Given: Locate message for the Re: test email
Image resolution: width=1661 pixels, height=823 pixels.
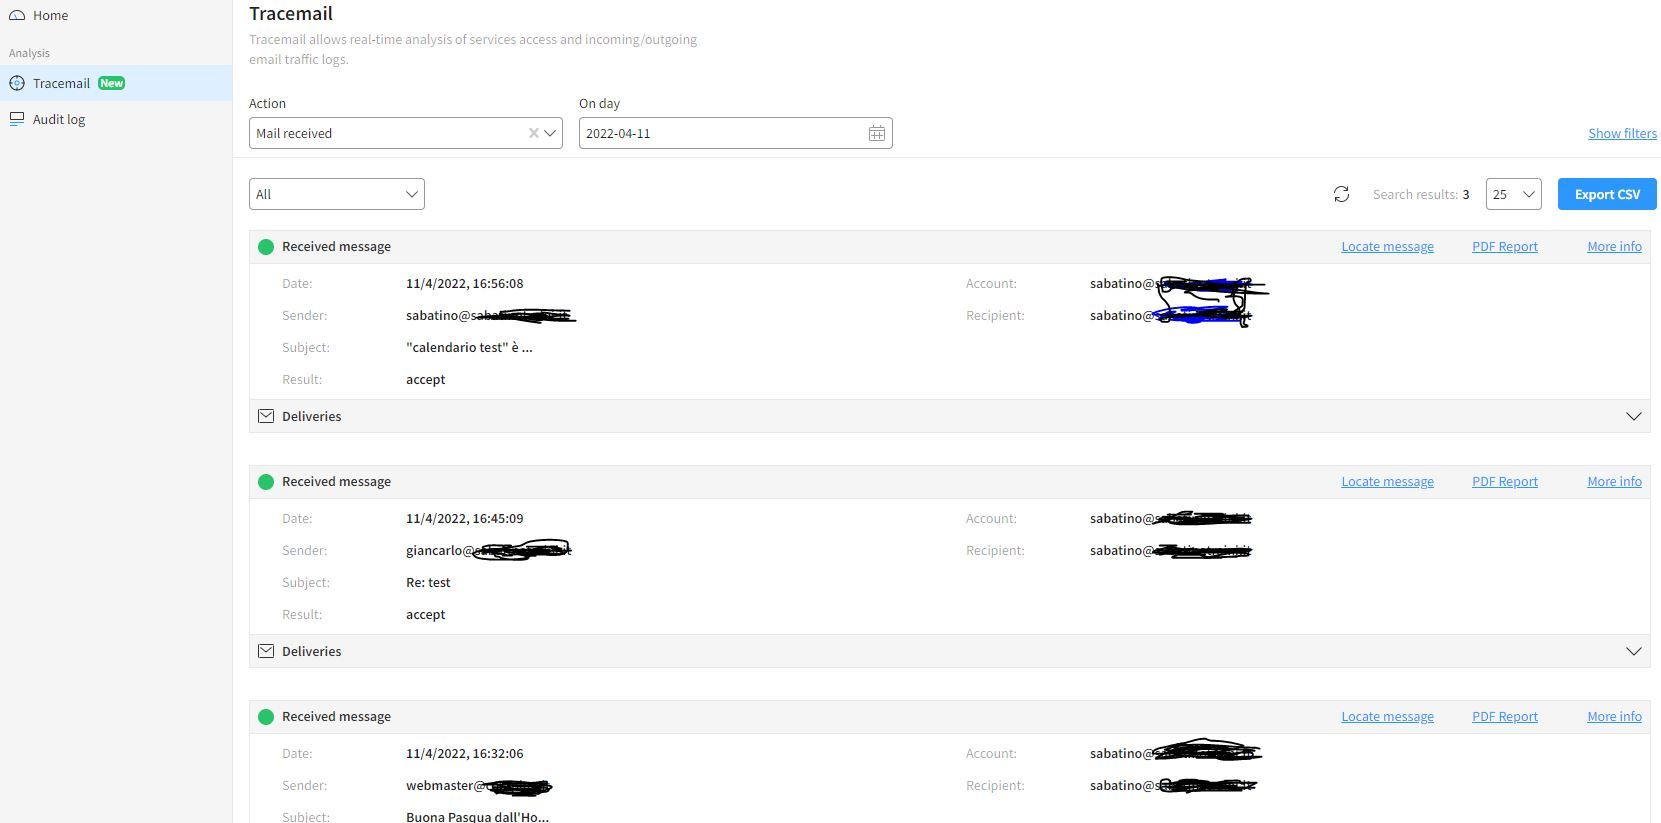Looking at the screenshot, I should [x=1387, y=482].
